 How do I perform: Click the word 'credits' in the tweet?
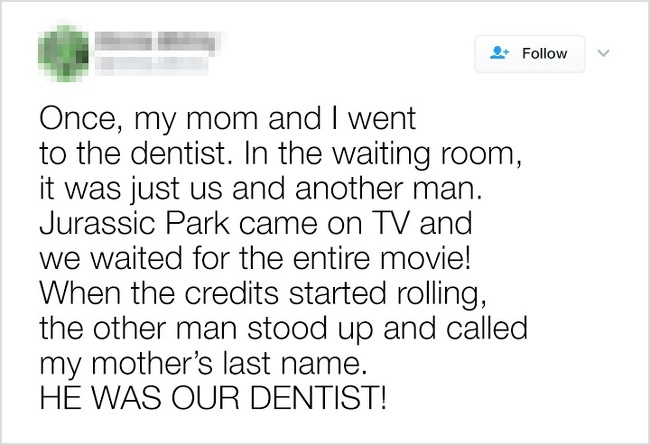pos(231,293)
